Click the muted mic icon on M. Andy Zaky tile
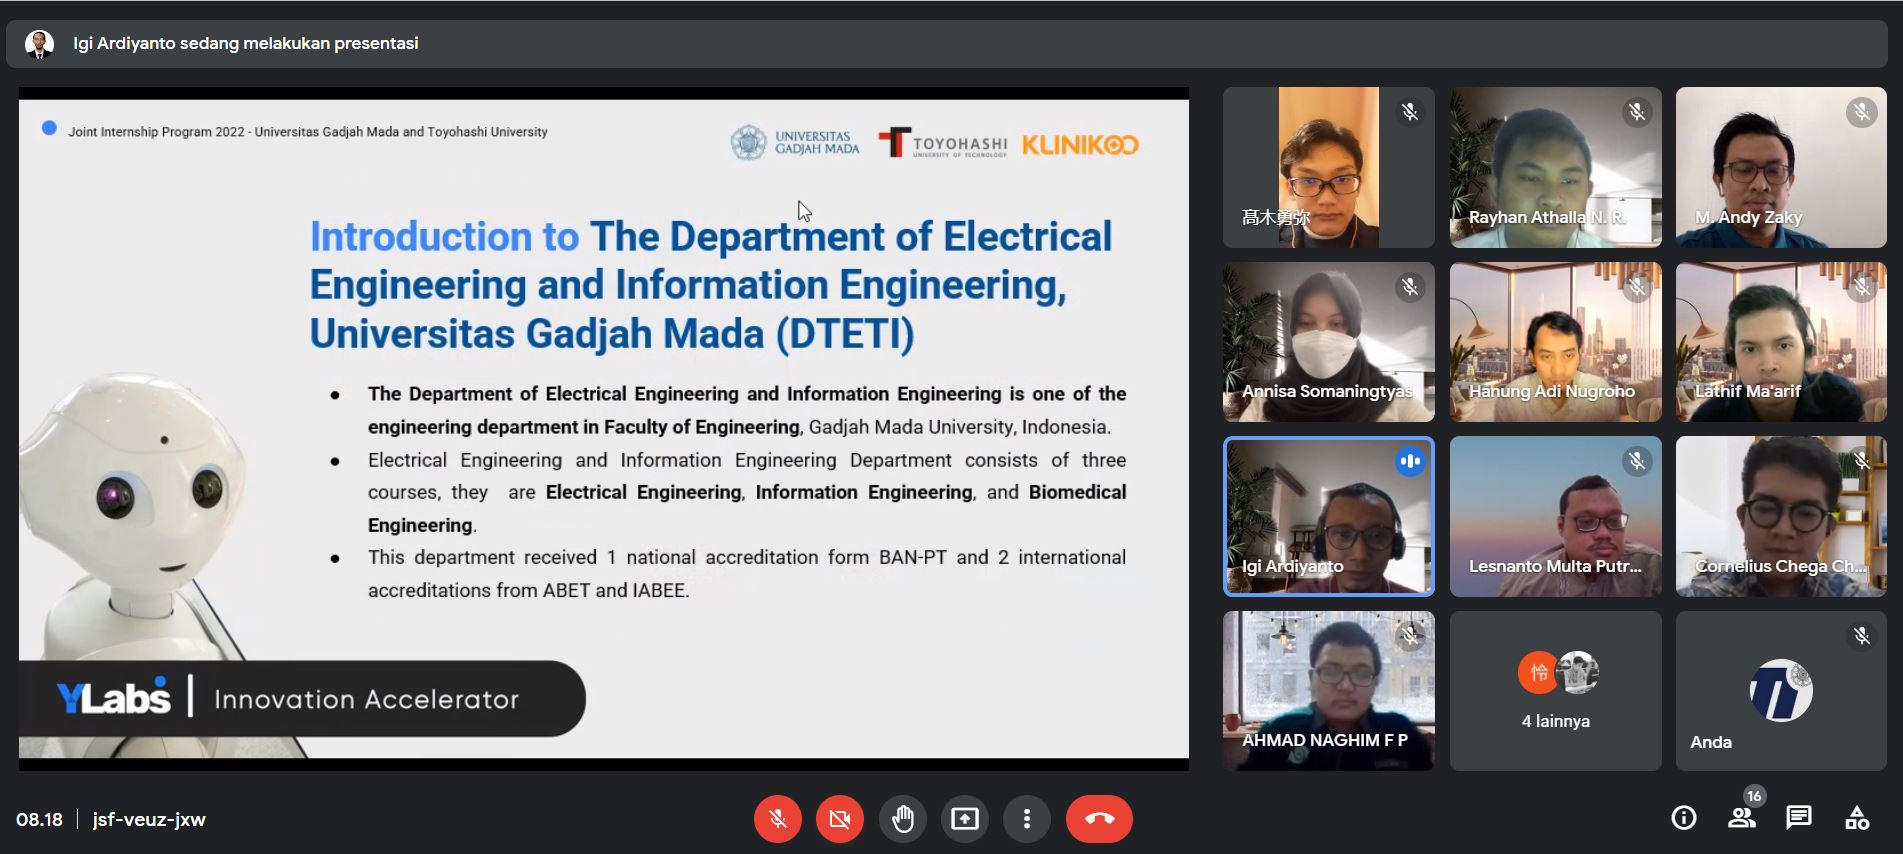 tap(1862, 112)
